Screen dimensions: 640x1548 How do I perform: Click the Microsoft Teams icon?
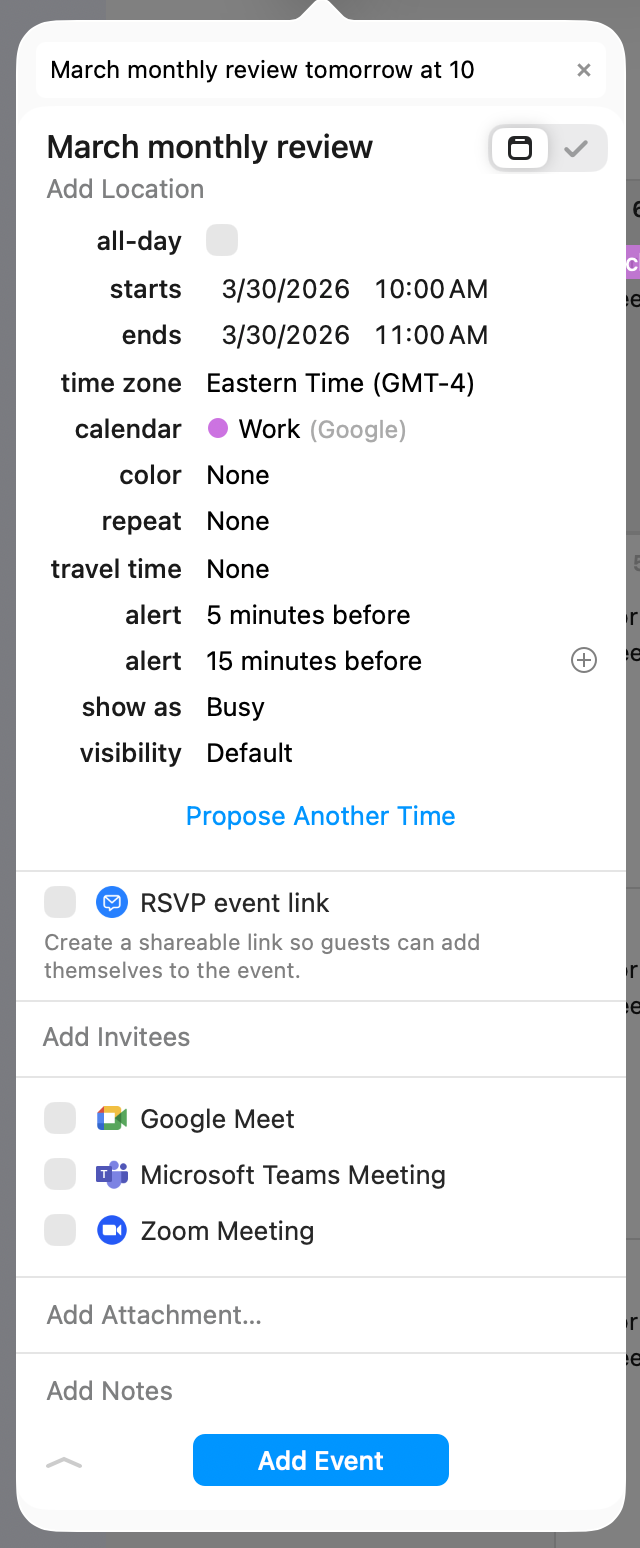coord(112,1175)
